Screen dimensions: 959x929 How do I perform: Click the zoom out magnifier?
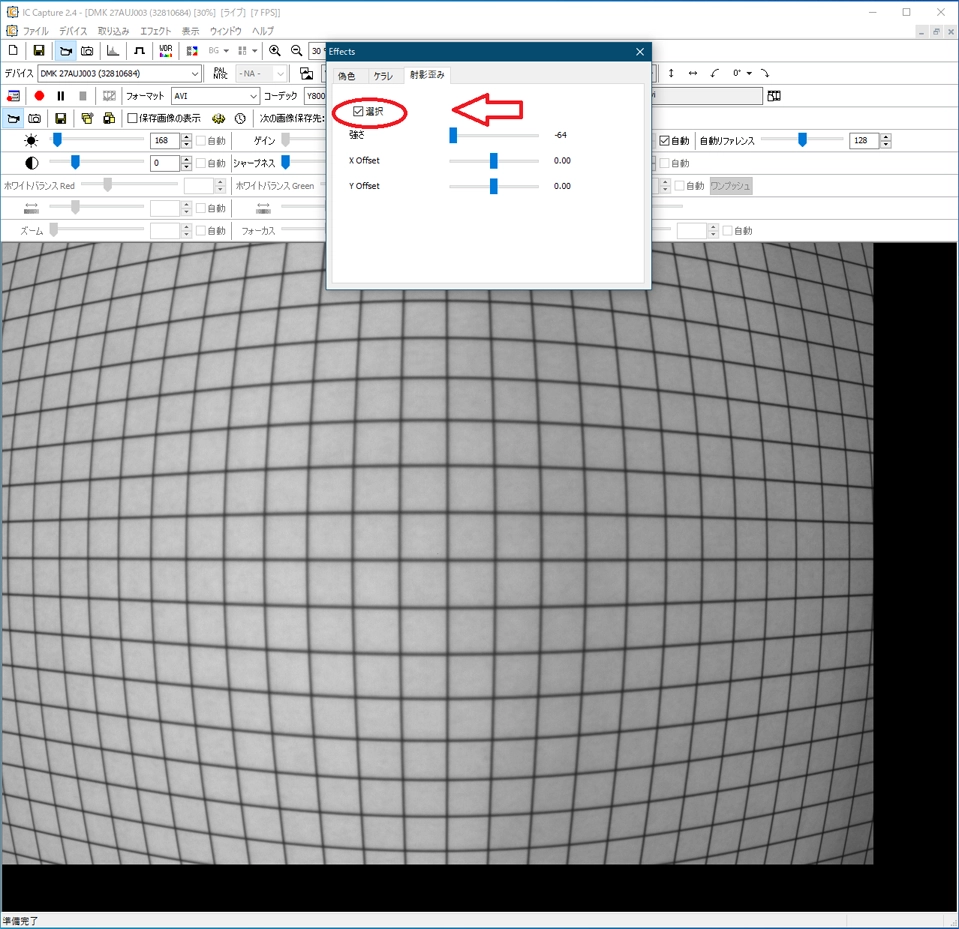[x=297, y=51]
